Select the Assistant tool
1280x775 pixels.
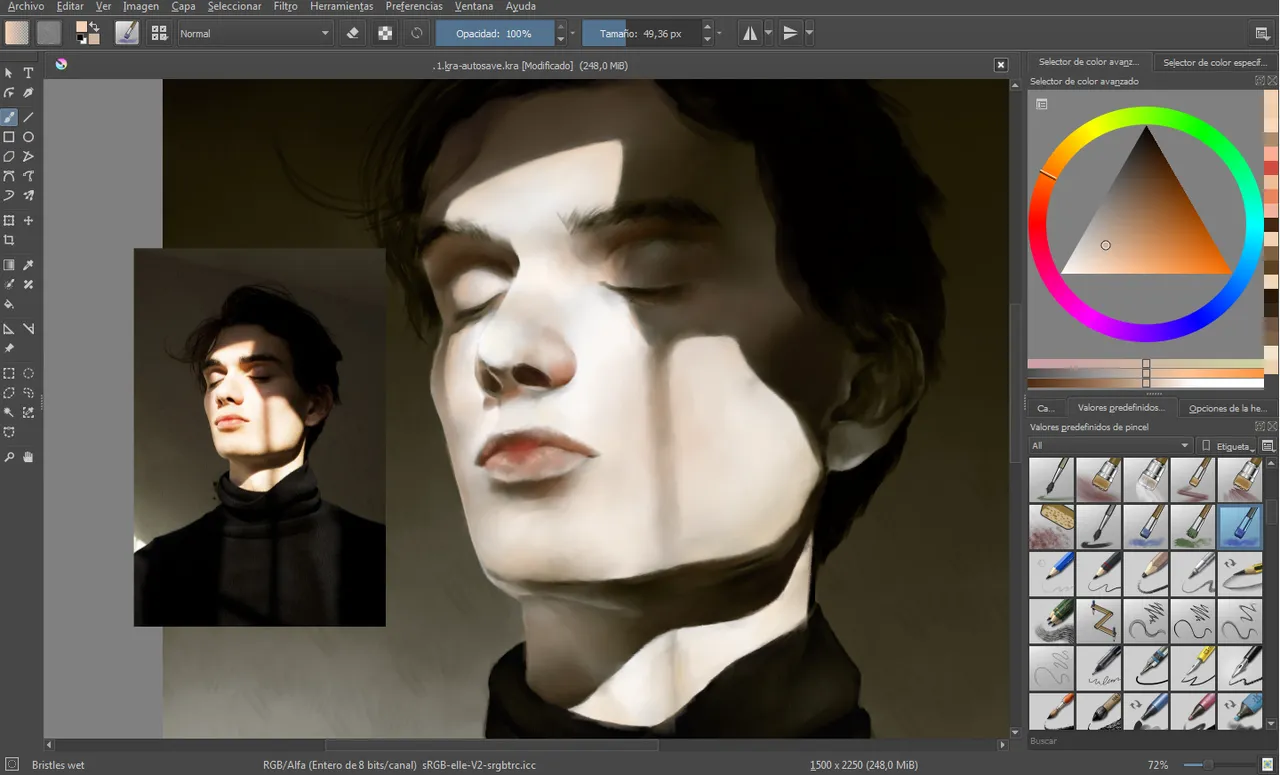pos(9,329)
